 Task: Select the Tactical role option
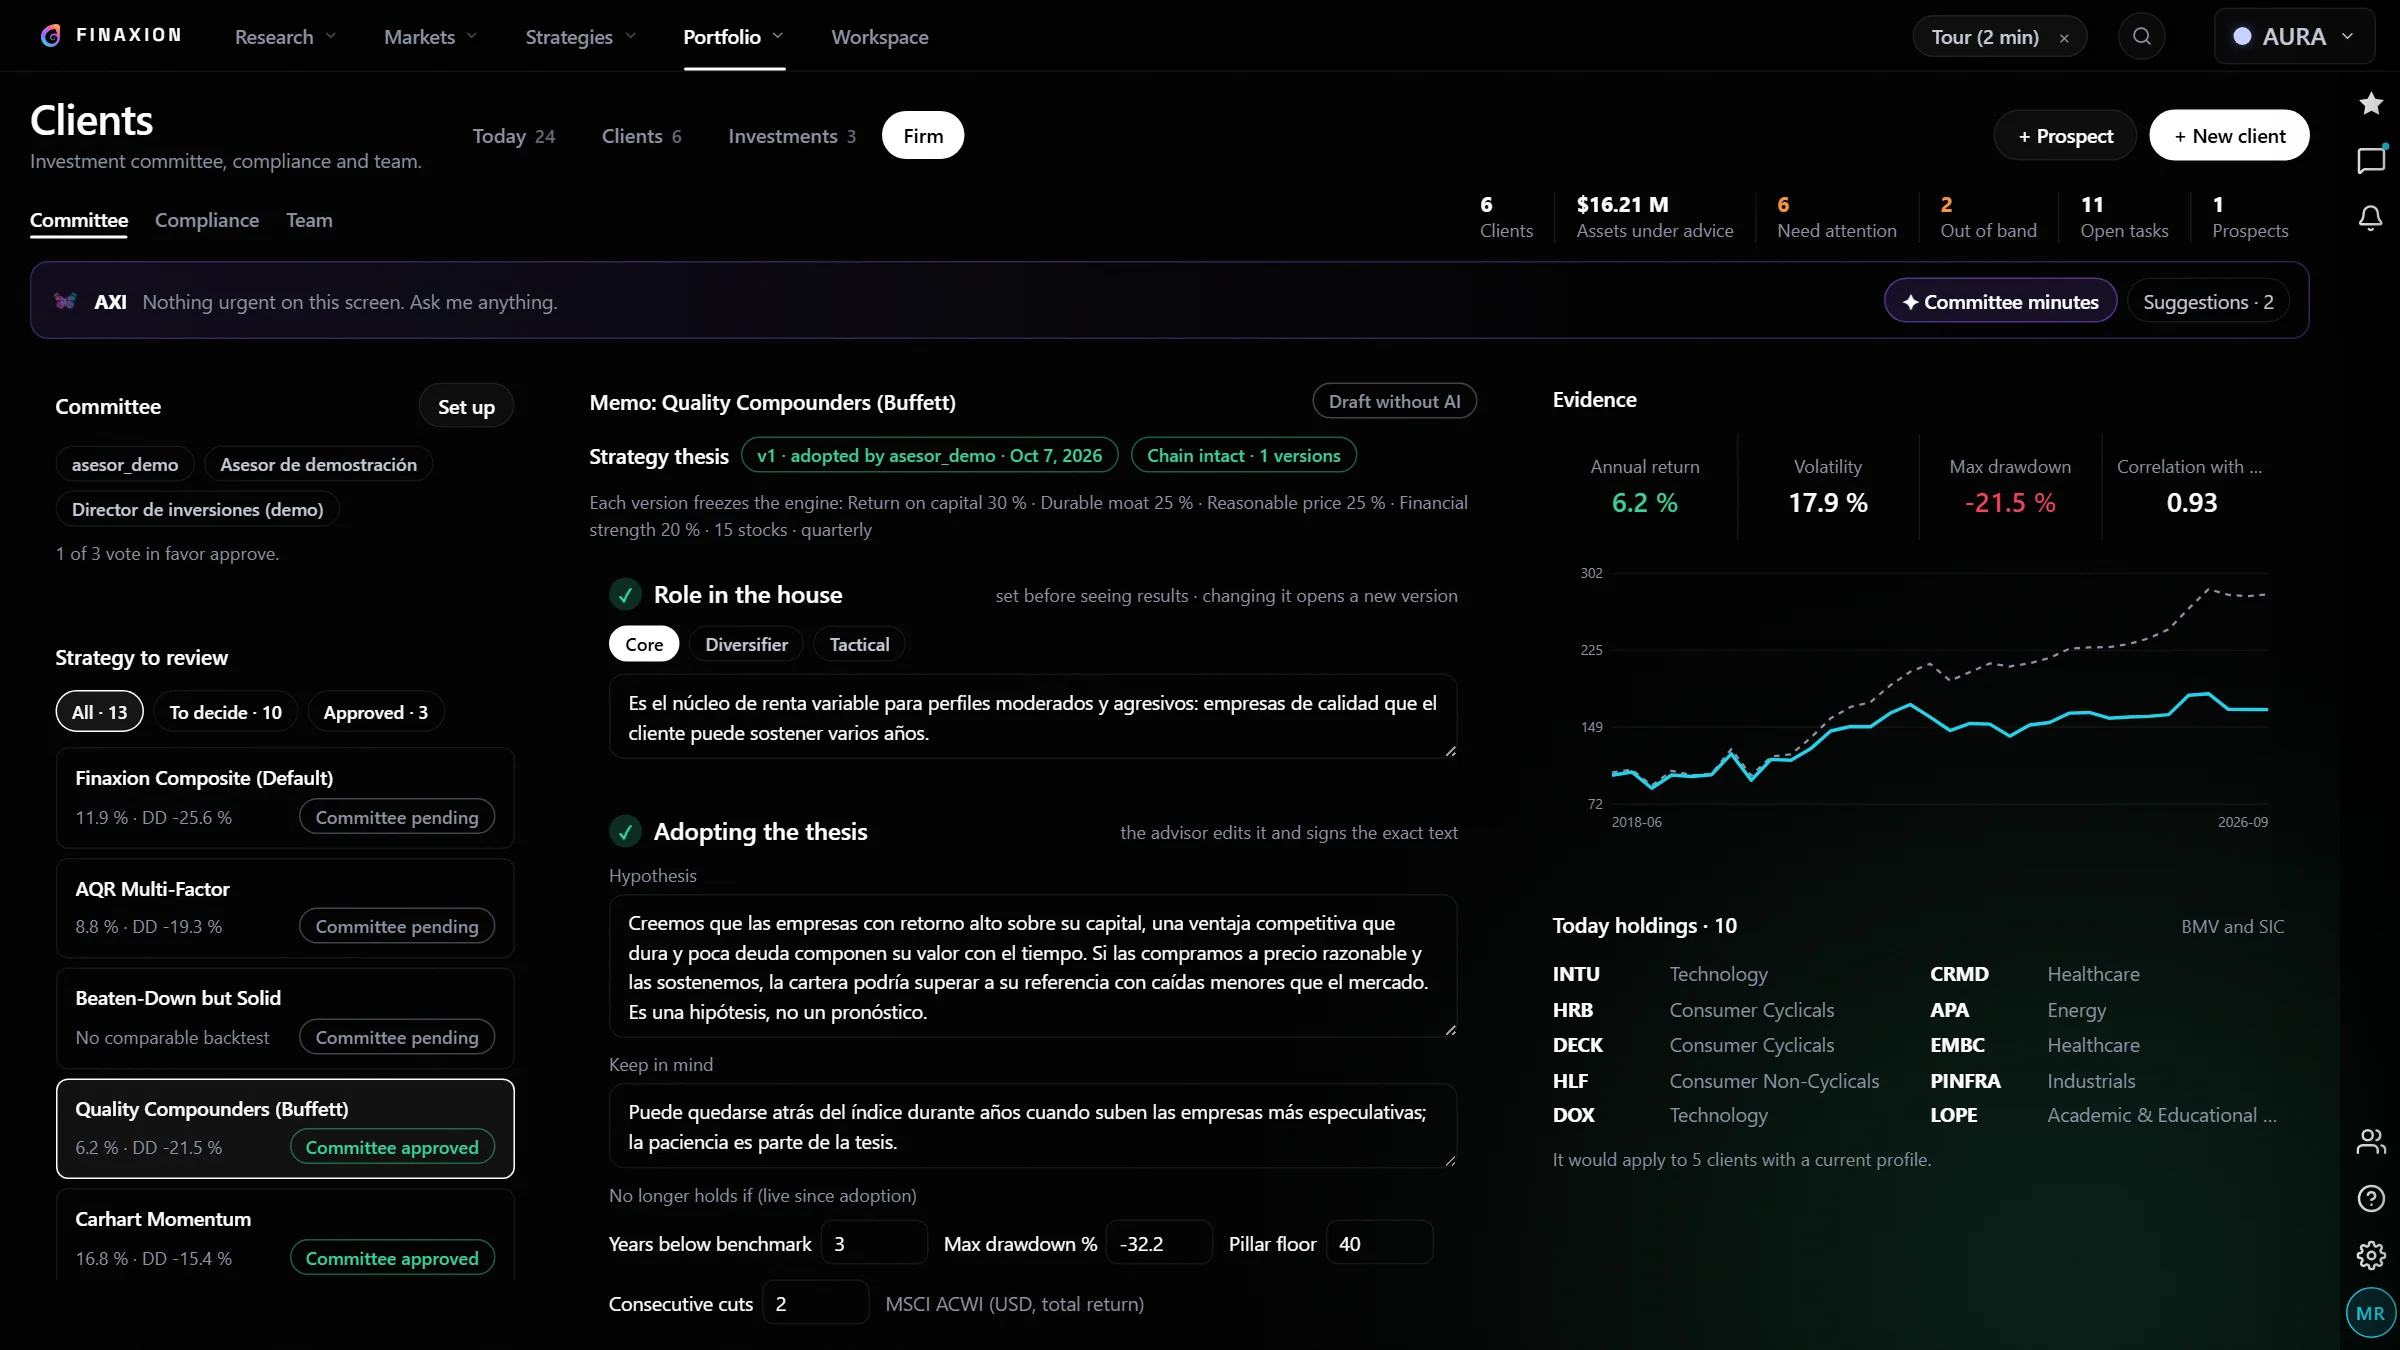[859, 644]
